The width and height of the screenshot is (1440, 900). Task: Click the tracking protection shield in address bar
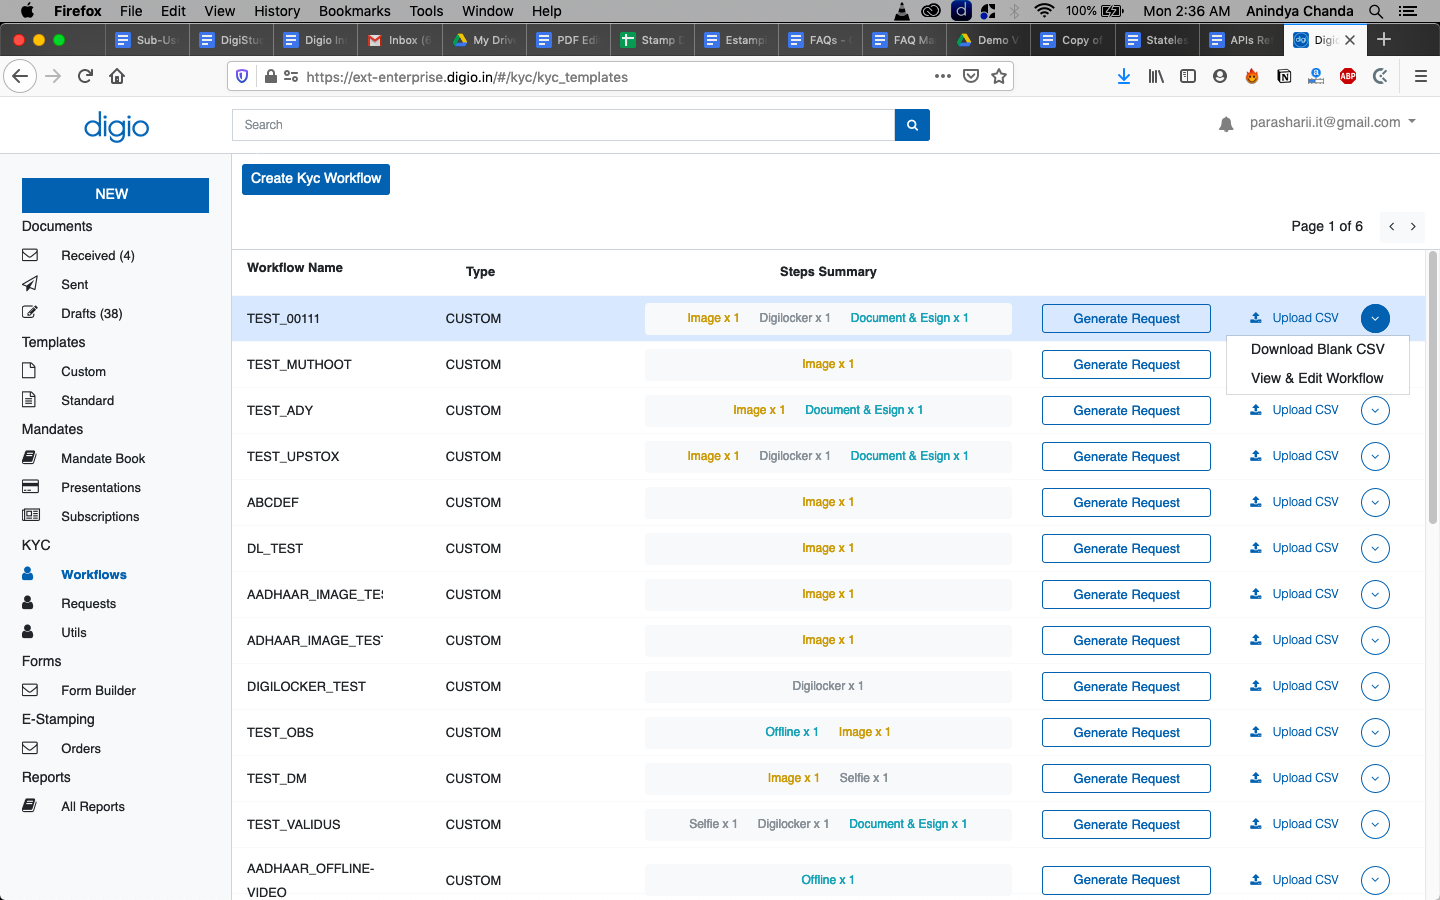(241, 76)
